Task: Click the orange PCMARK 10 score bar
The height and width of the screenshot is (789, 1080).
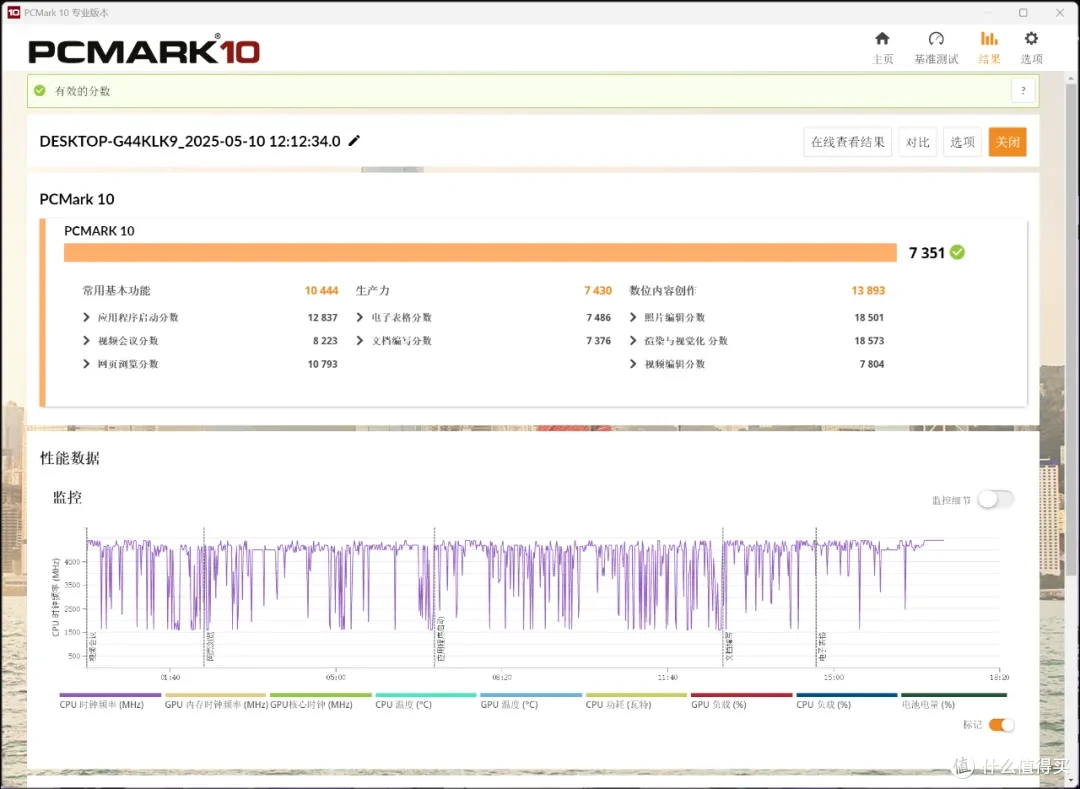Action: point(480,253)
